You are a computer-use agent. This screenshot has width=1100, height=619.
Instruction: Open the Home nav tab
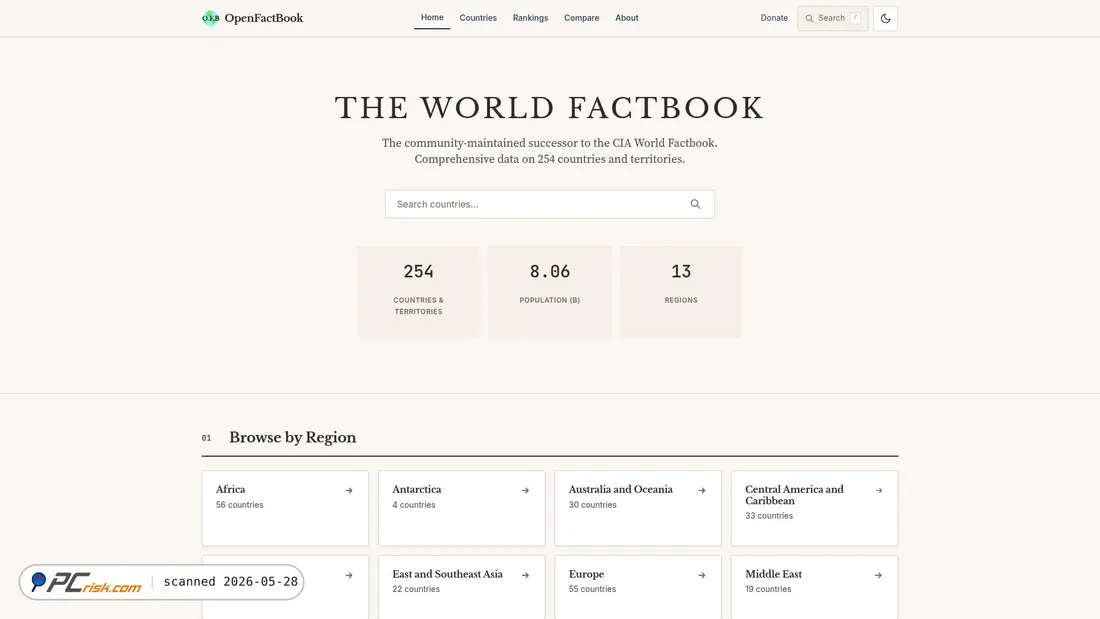pyautogui.click(x=432, y=18)
